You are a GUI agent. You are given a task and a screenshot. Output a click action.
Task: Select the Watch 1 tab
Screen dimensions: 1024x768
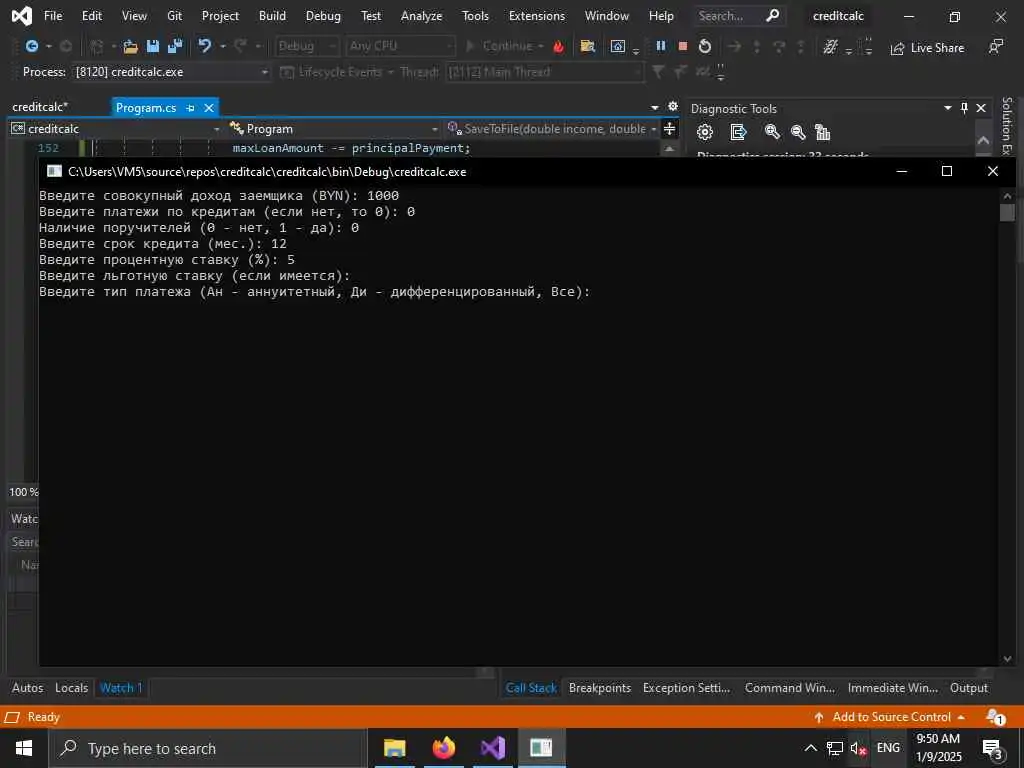(x=121, y=688)
